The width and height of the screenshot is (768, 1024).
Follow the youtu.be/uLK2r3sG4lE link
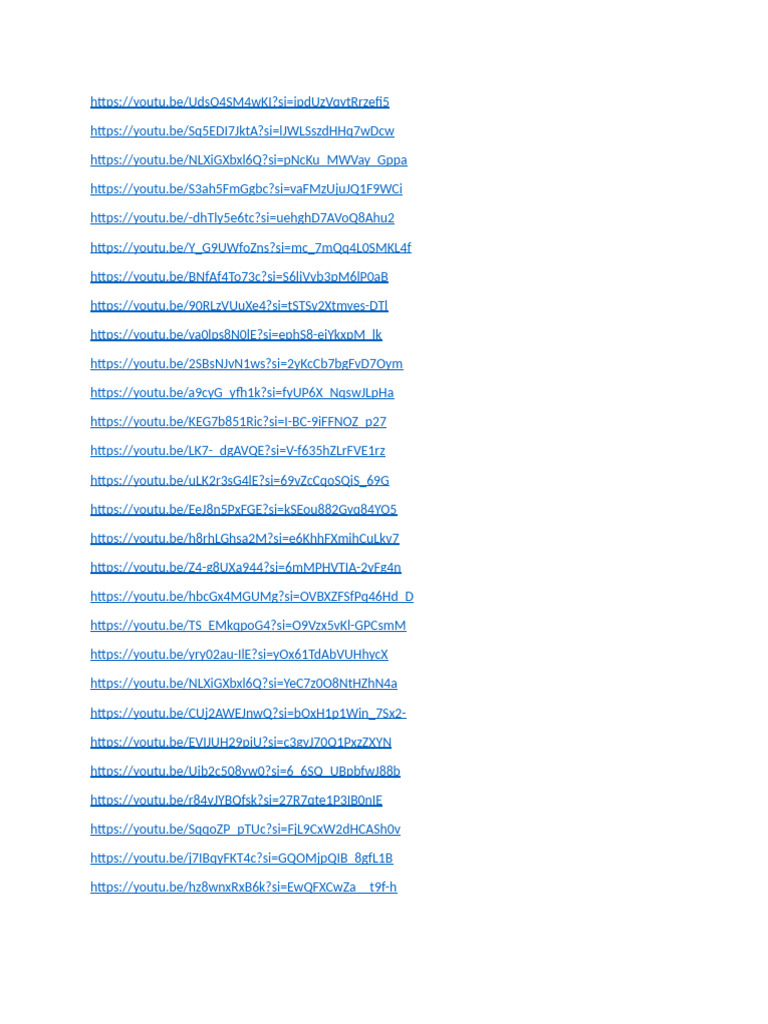point(240,480)
